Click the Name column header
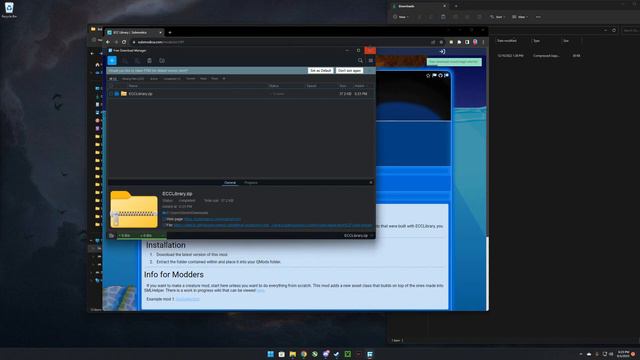The width and height of the screenshot is (640, 360). [x=133, y=86]
